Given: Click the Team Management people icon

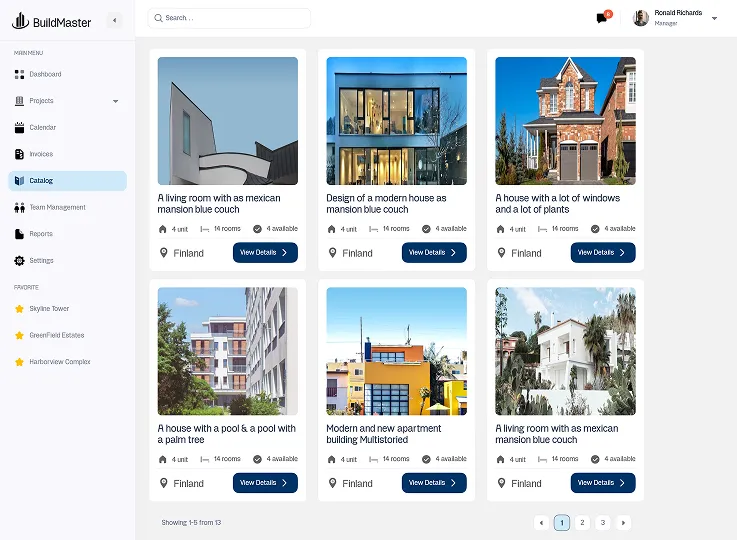Looking at the screenshot, I should [19, 207].
